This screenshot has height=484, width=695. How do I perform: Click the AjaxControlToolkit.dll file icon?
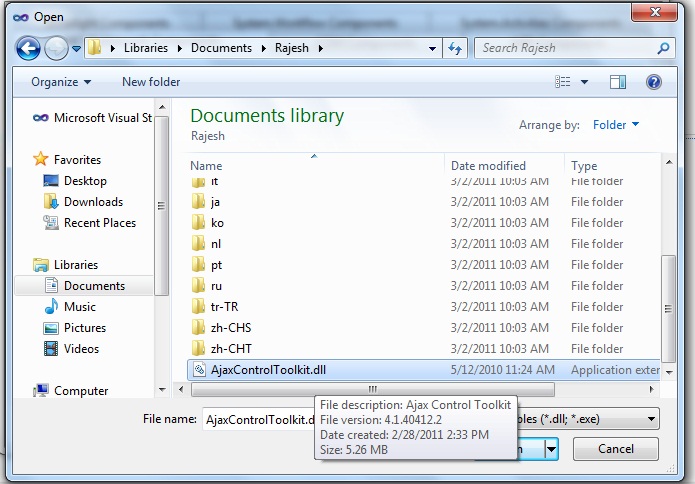point(199,370)
